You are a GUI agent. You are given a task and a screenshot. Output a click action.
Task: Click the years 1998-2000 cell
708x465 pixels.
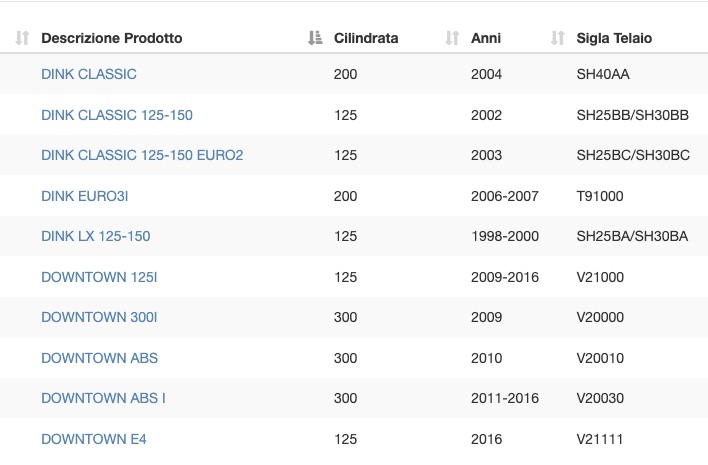(505, 236)
